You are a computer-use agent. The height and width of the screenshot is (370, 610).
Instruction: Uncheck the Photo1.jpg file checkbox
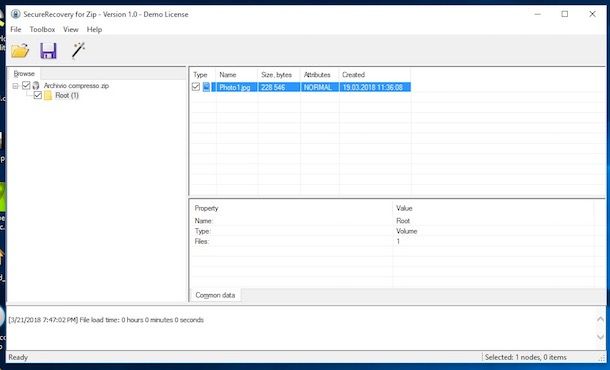[x=196, y=87]
